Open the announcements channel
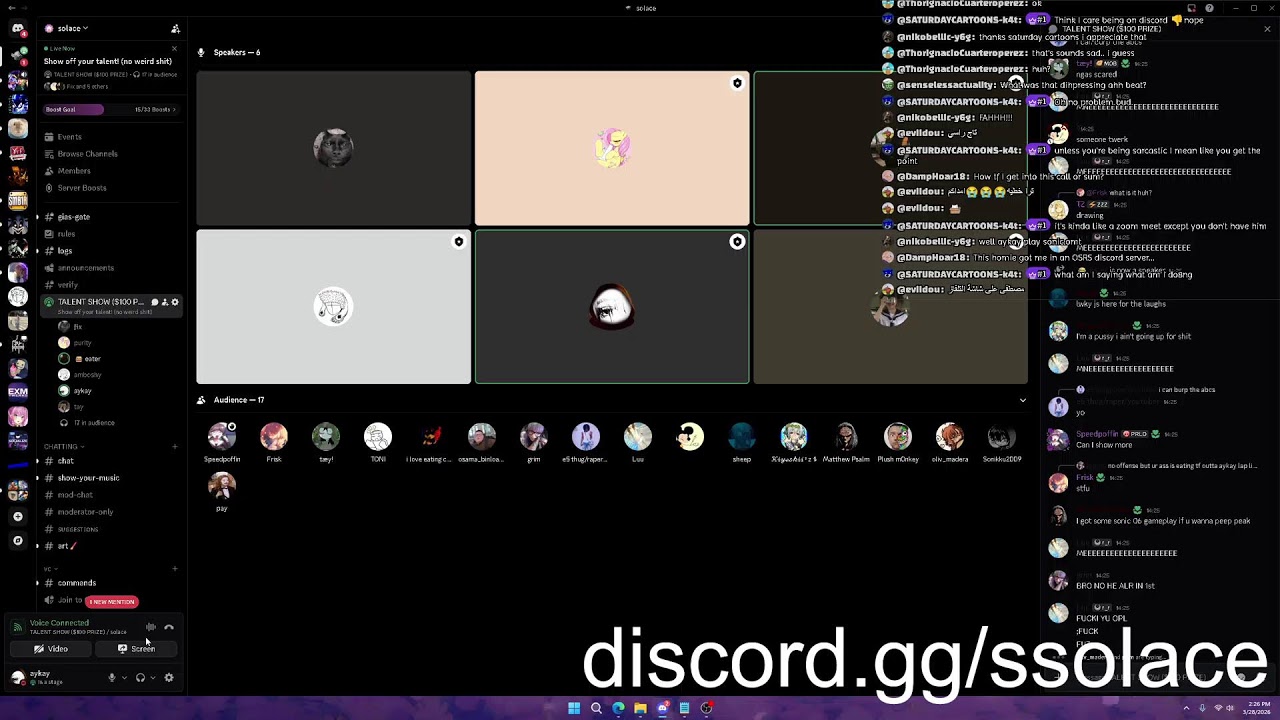 tap(85, 268)
